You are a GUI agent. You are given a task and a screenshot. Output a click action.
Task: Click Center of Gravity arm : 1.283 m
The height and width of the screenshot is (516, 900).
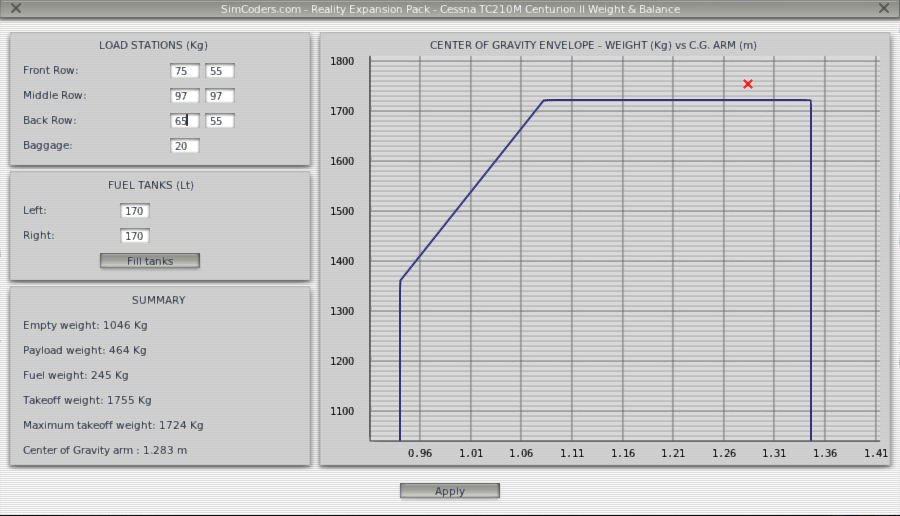105,451
